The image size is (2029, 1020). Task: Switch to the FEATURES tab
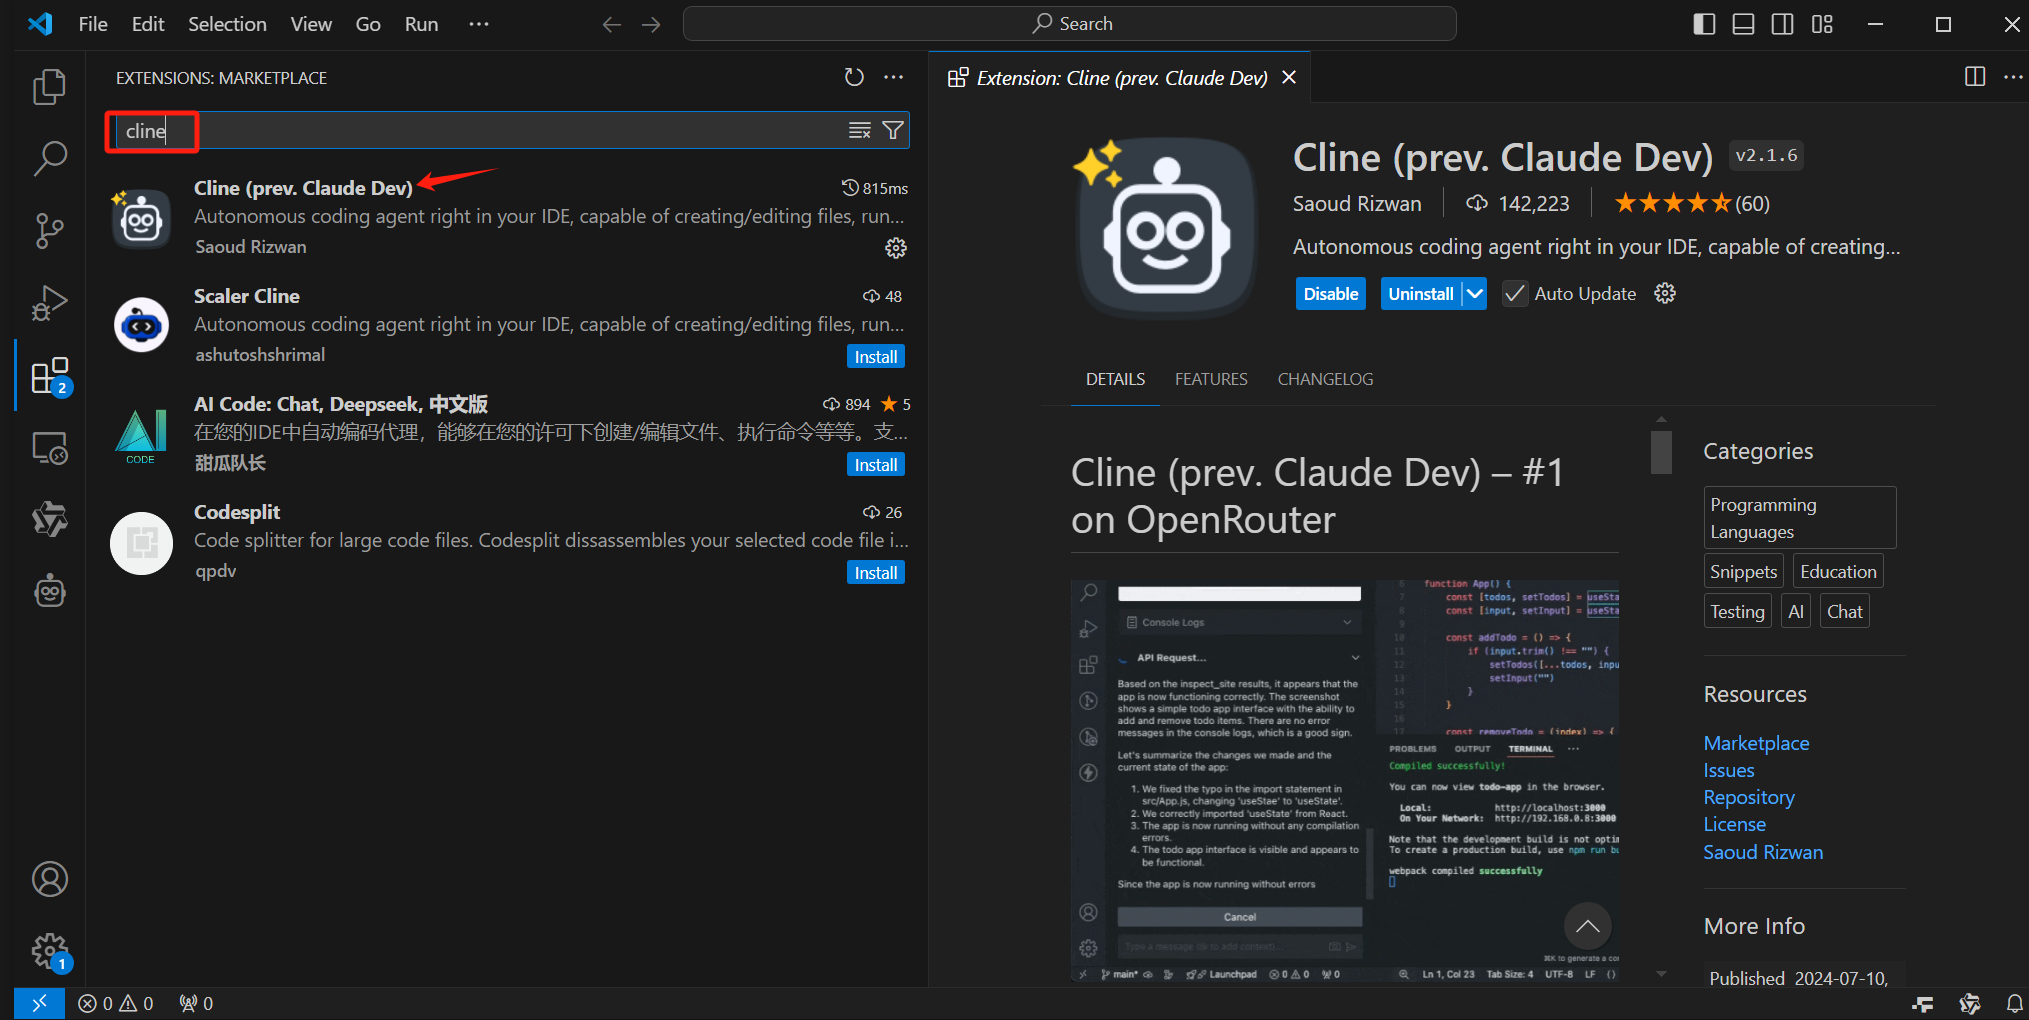[1211, 379]
